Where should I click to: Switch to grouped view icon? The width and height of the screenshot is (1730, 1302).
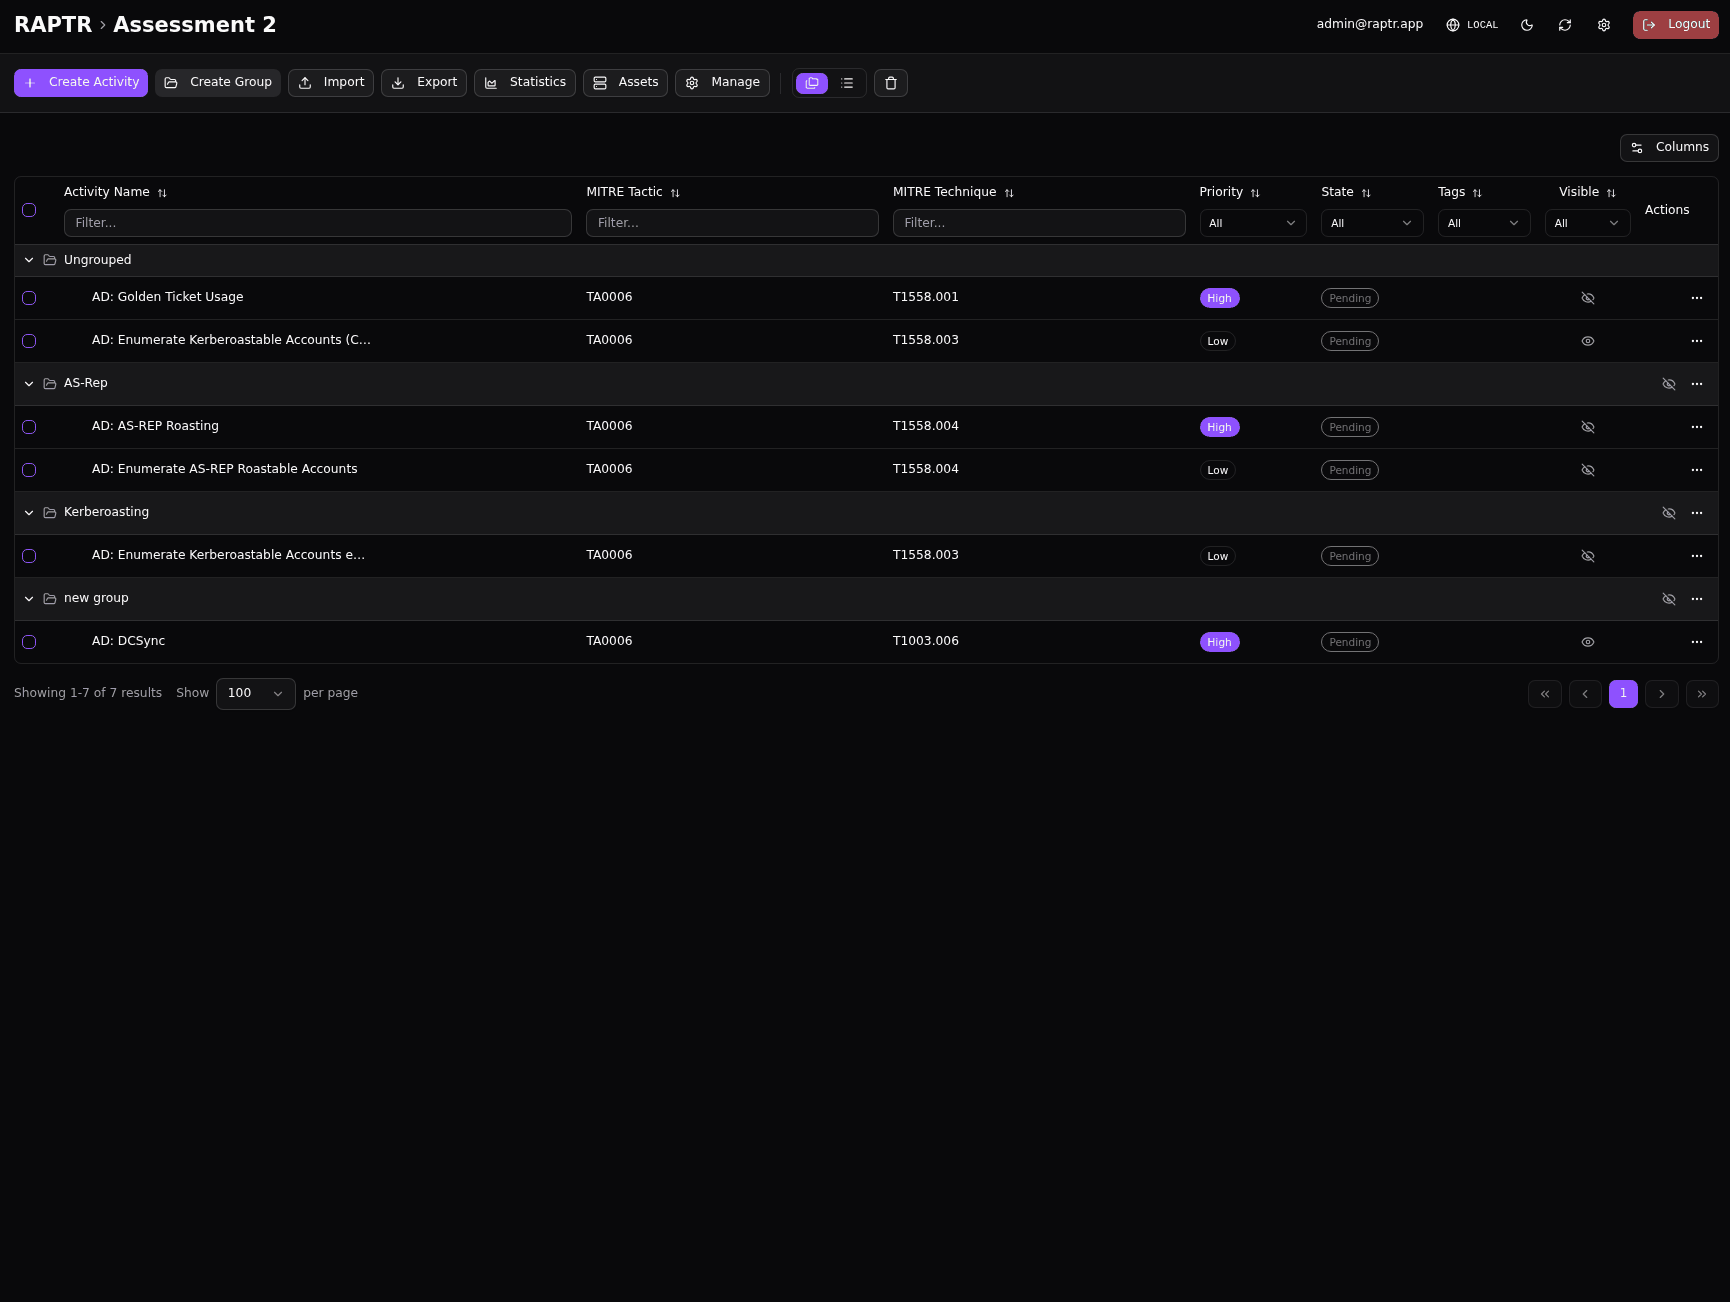(x=812, y=83)
